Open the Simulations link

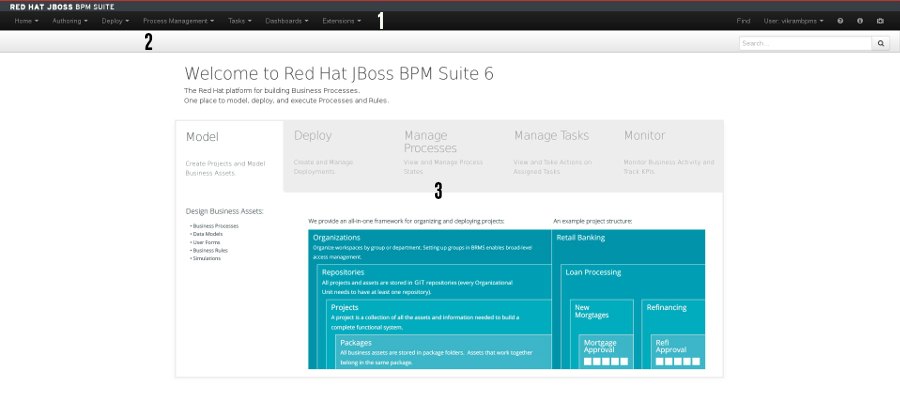click(207, 258)
